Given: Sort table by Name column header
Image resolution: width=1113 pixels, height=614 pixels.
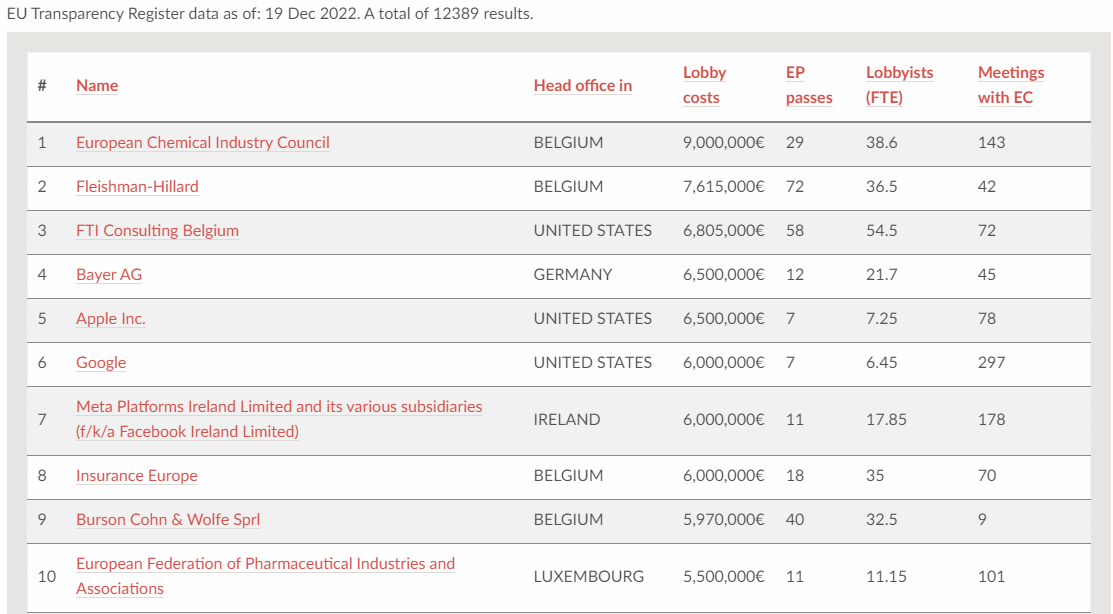Looking at the screenshot, I should (97, 86).
